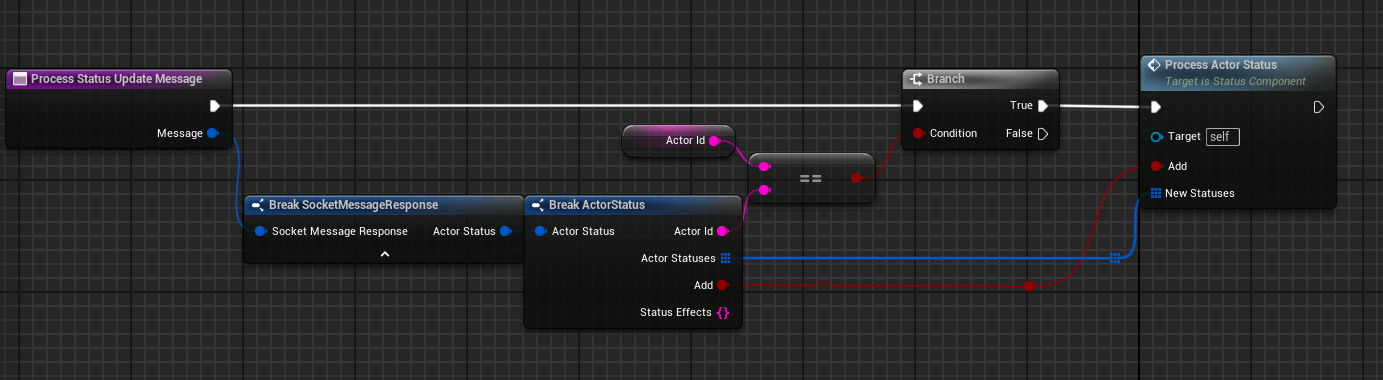The width and height of the screenshot is (1383, 380).
Task: Click top input pin of equals node
Action: coord(764,166)
